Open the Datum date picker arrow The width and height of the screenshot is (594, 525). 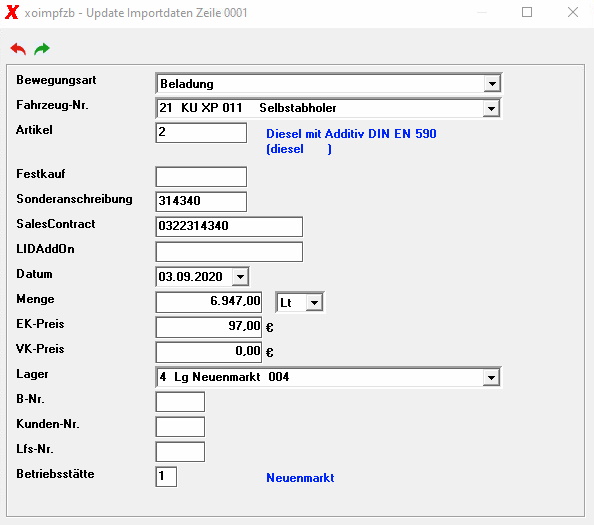pos(240,277)
